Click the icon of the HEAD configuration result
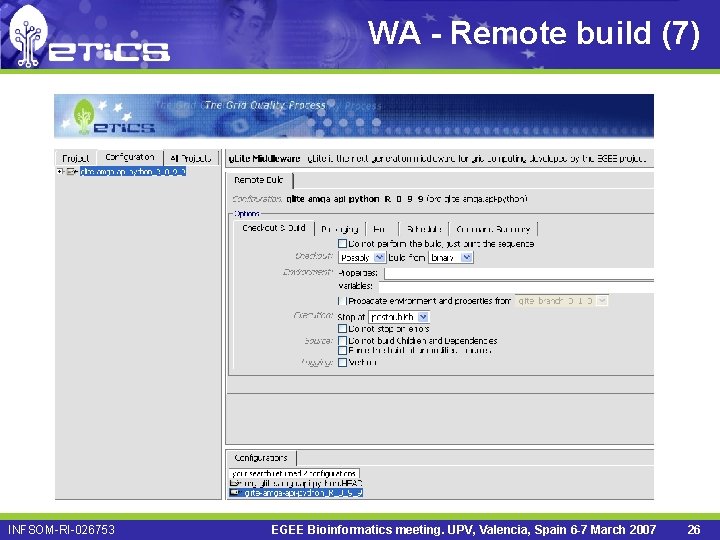The image size is (720, 540). click(235, 483)
